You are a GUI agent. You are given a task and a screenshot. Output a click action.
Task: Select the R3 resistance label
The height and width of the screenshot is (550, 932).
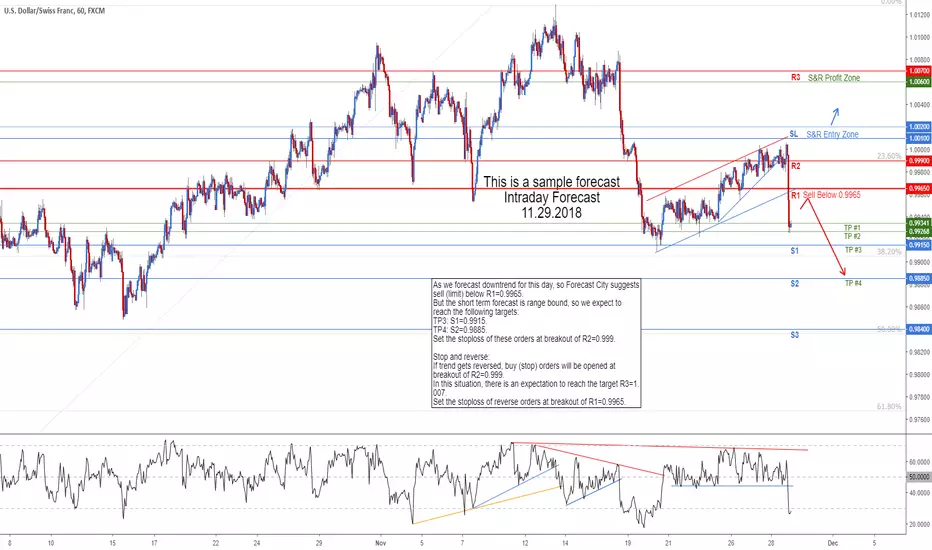(795, 77)
